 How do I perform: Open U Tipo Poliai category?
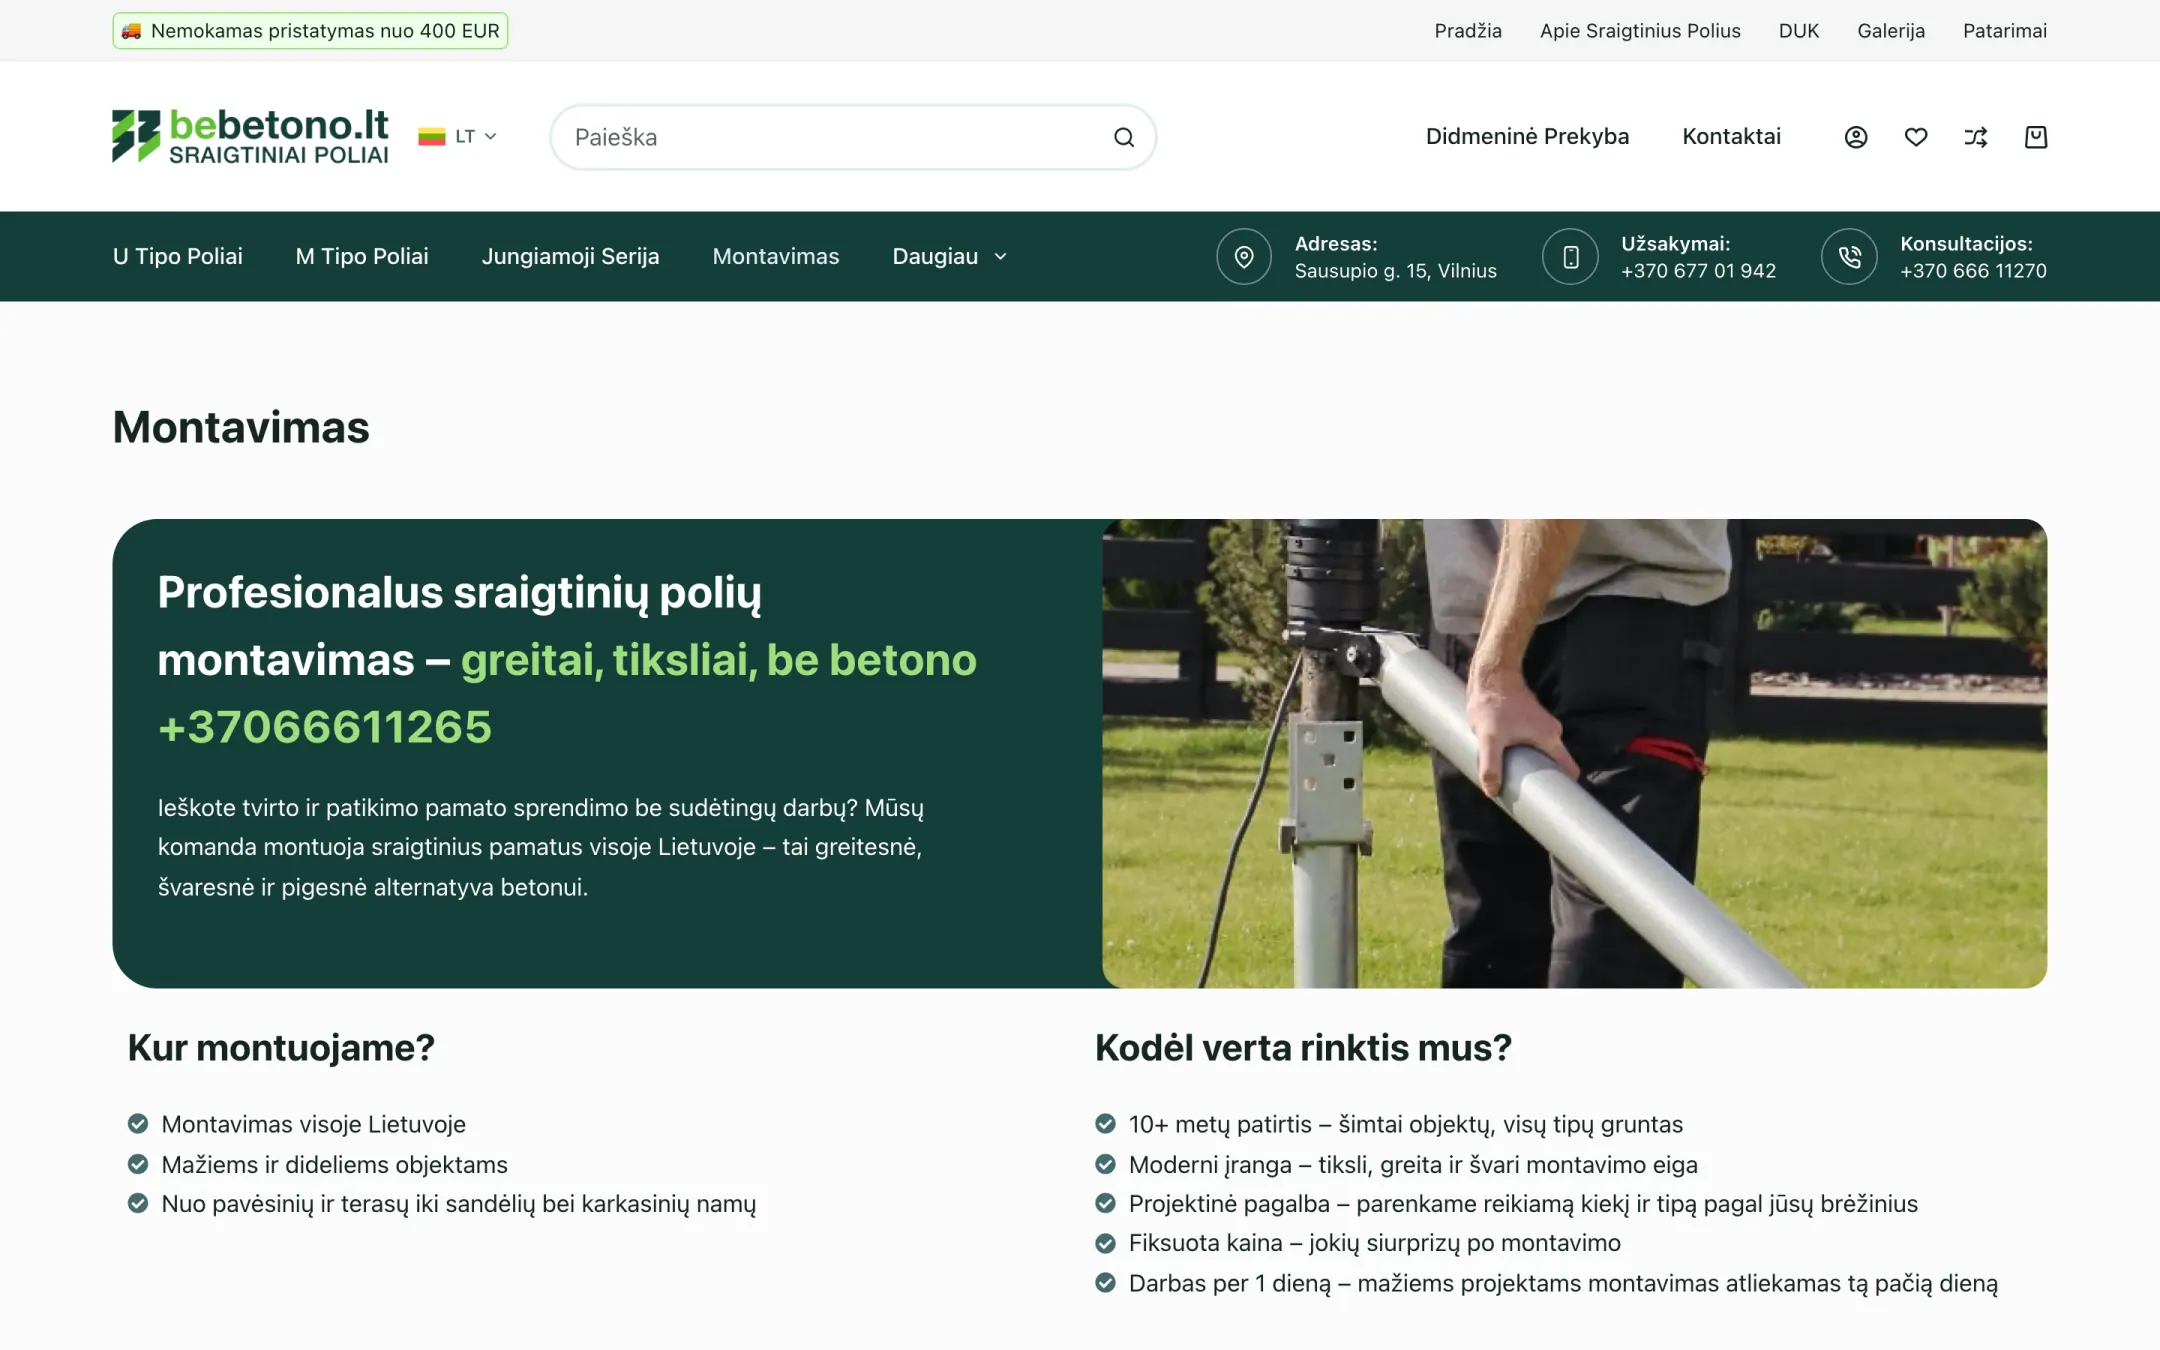pos(178,257)
